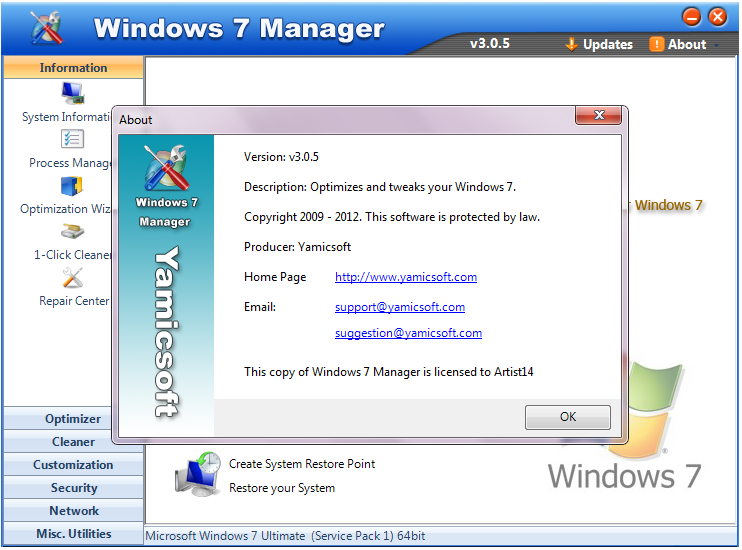Click the licensed to Artist14 text

tap(389, 372)
